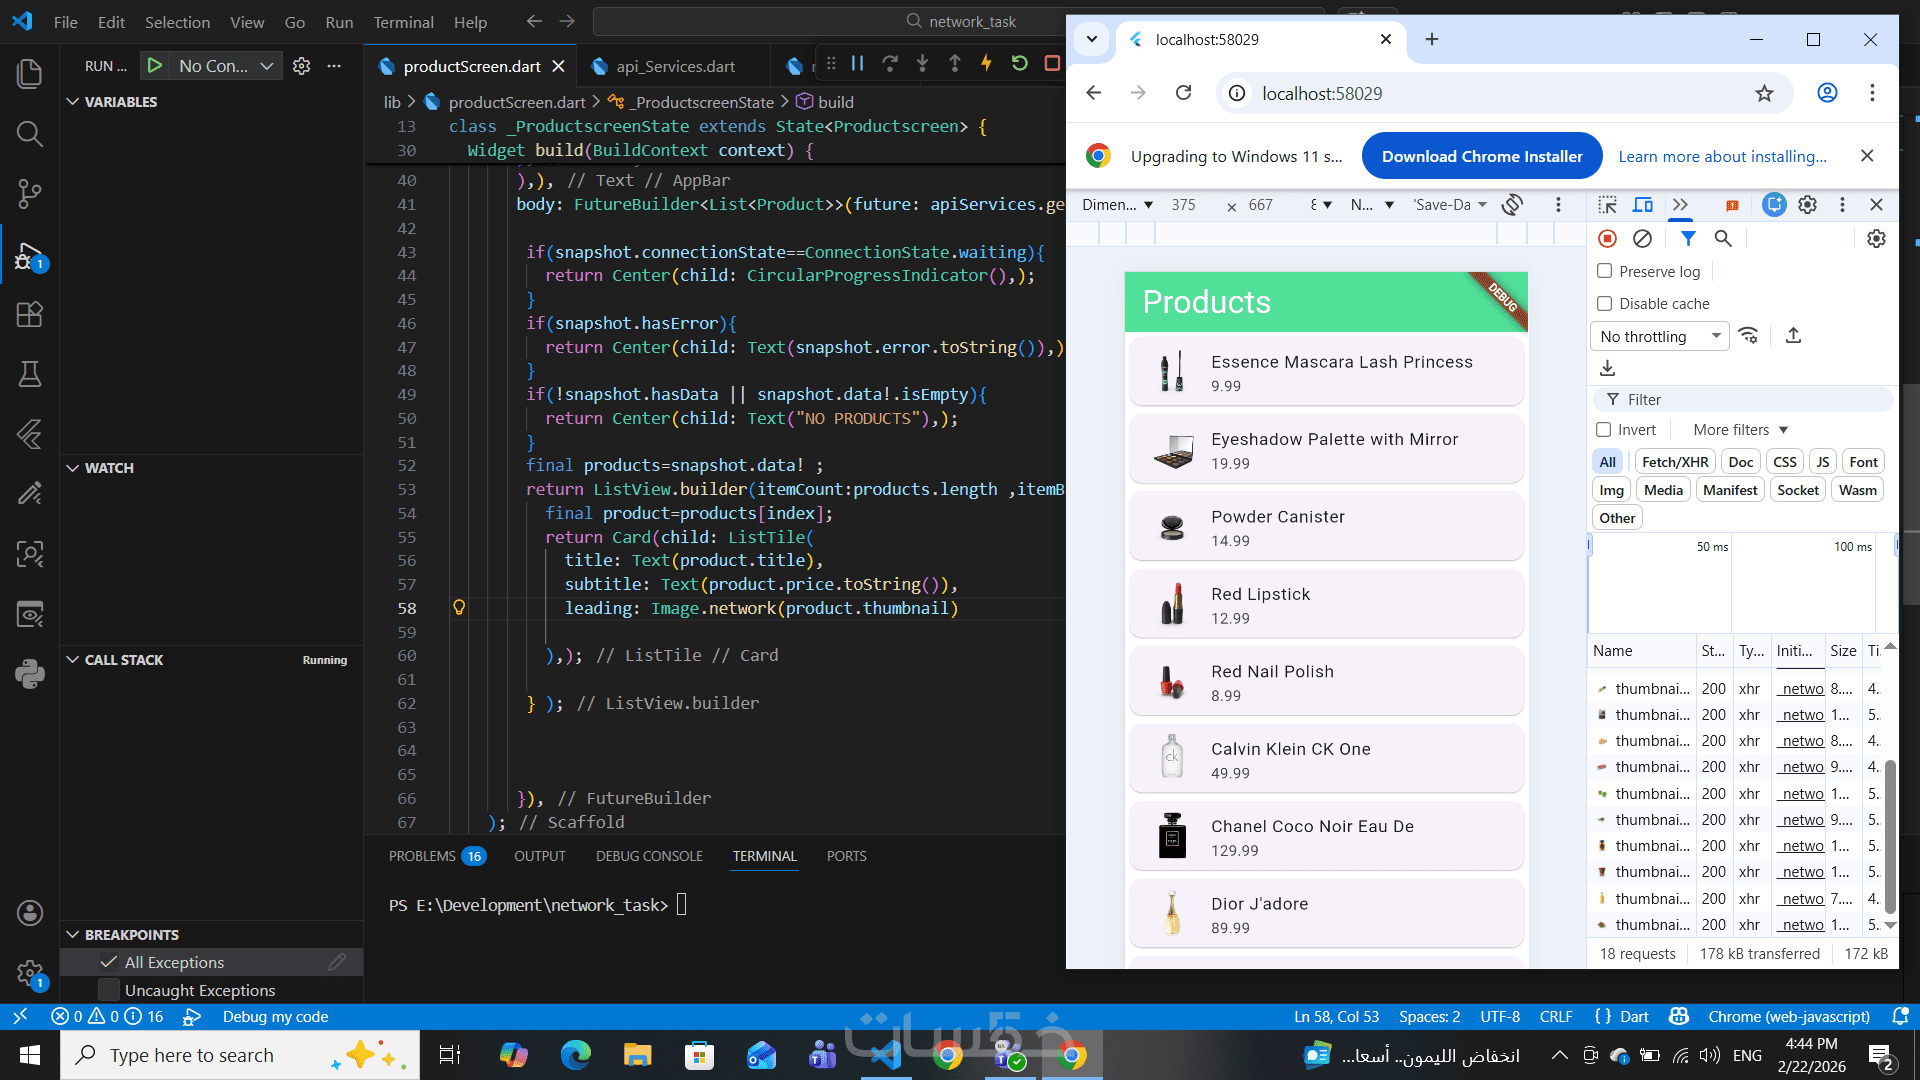Tick the Disable cache checkbox

pyautogui.click(x=1605, y=303)
